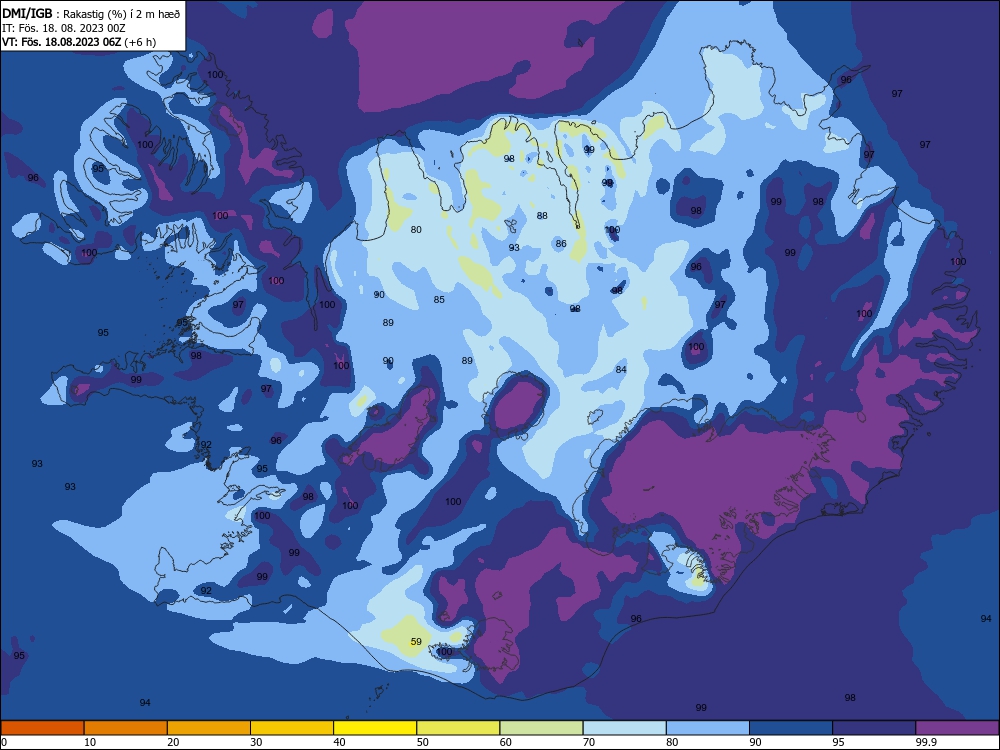Click the legend scale label '50'
This screenshot has height=750, width=1000.
423,742
